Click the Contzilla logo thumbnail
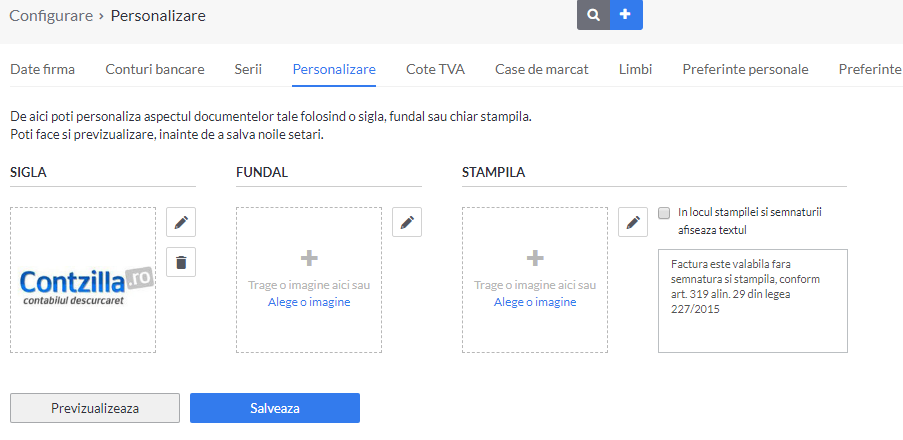Viewport: 903px width, 440px height. [x=86, y=285]
